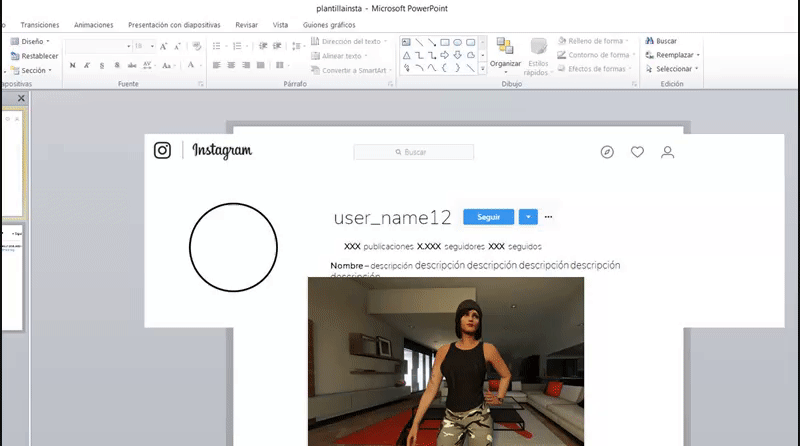Close the slides thumbnail pane
This screenshot has width=800, height=446.
21,98
